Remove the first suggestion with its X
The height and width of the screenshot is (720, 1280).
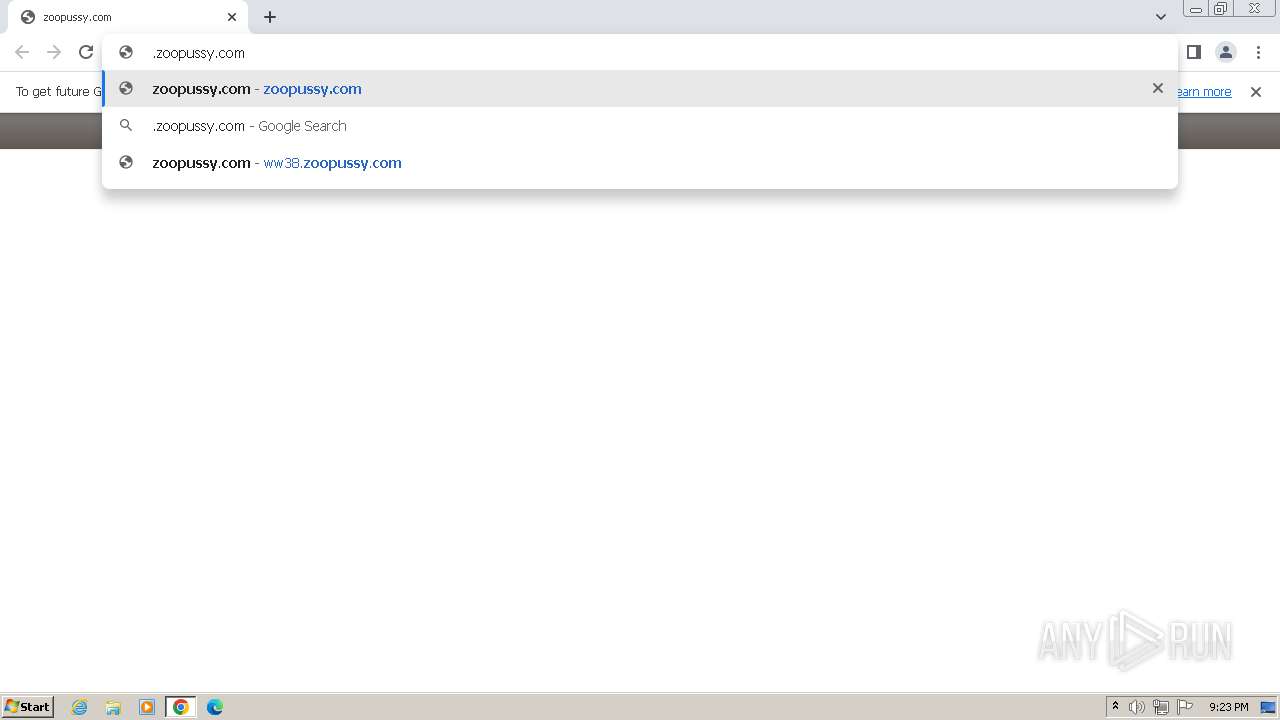1158,88
